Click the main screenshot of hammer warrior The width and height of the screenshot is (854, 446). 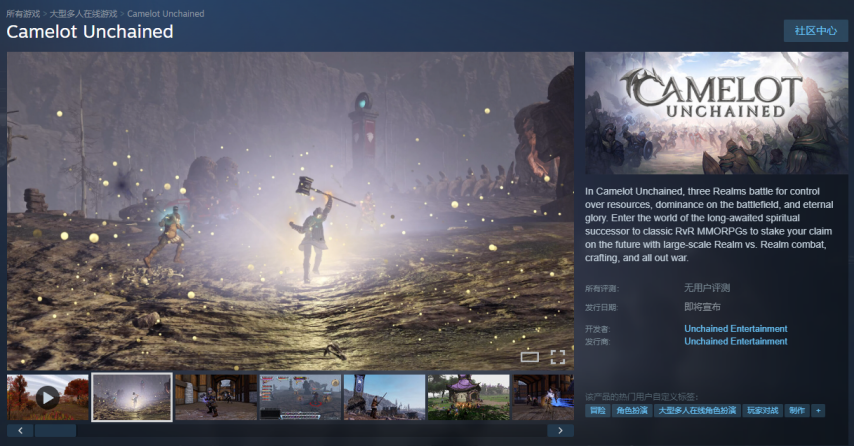(x=290, y=211)
